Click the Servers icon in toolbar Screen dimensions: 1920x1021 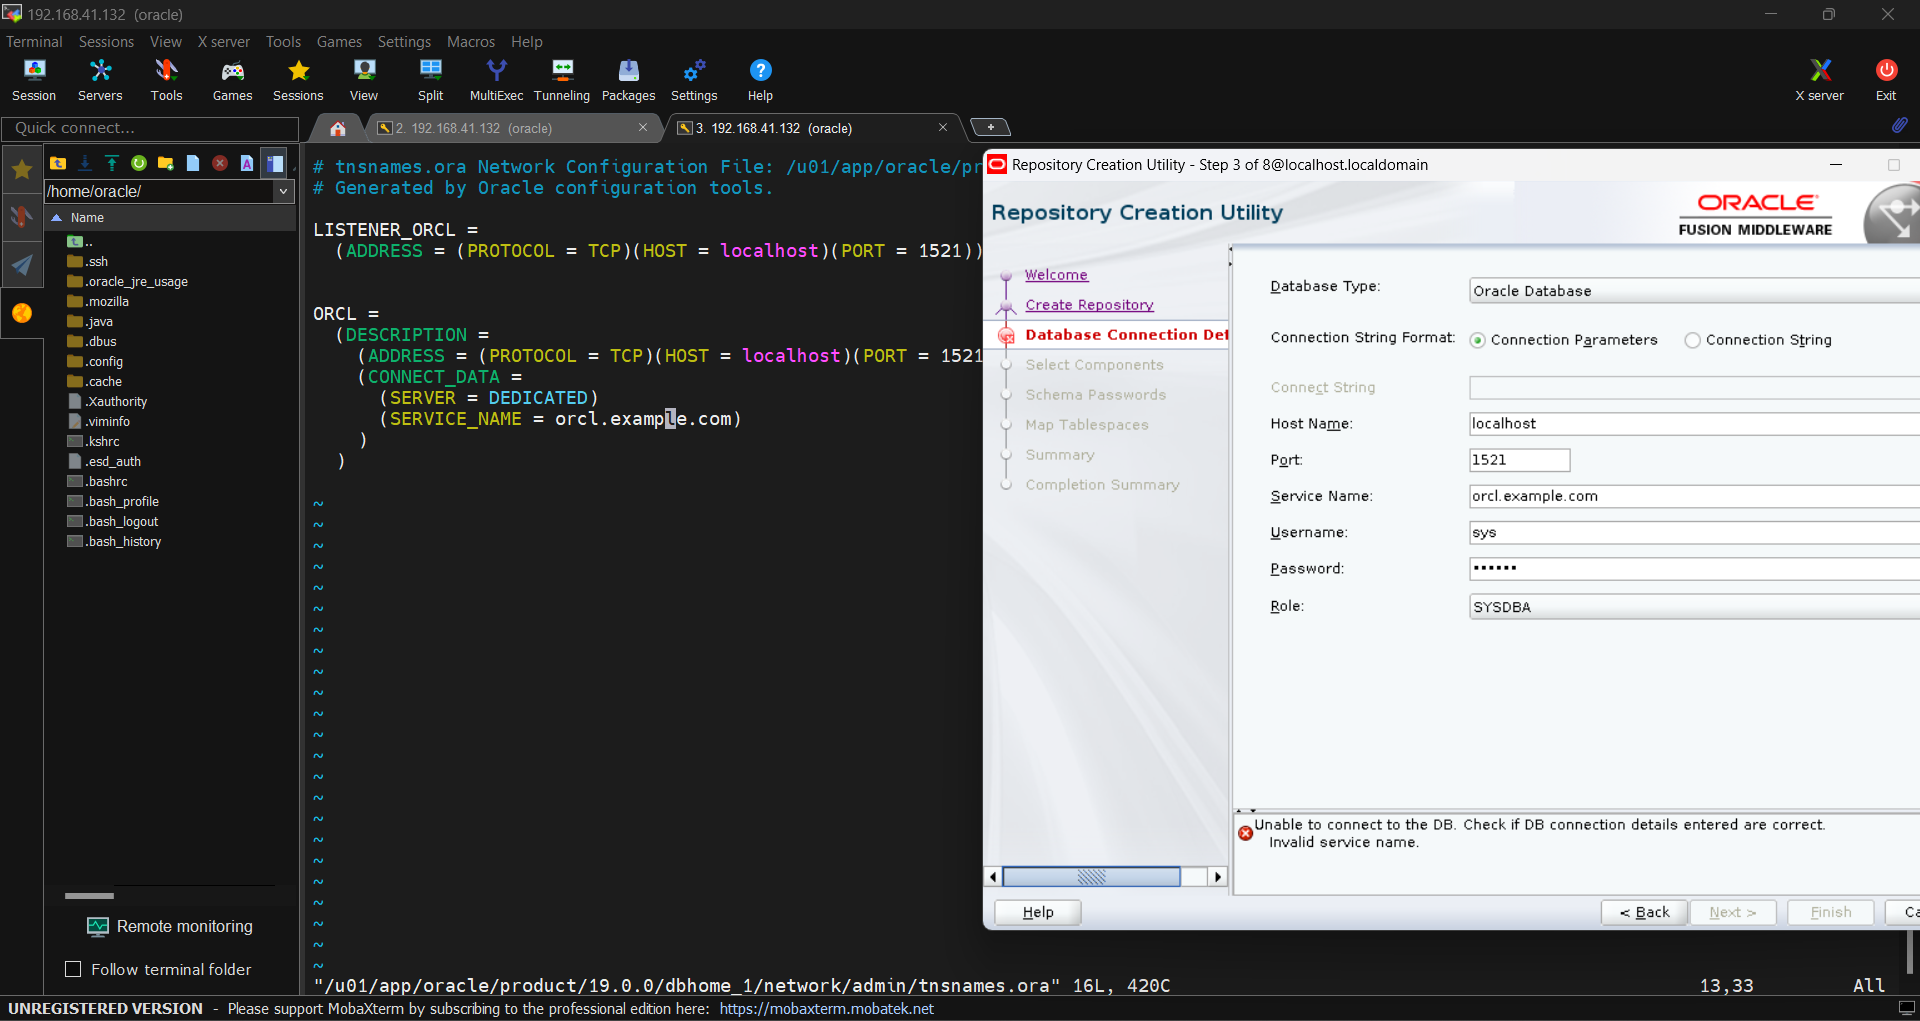pyautogui.click(x=100, y=80)
